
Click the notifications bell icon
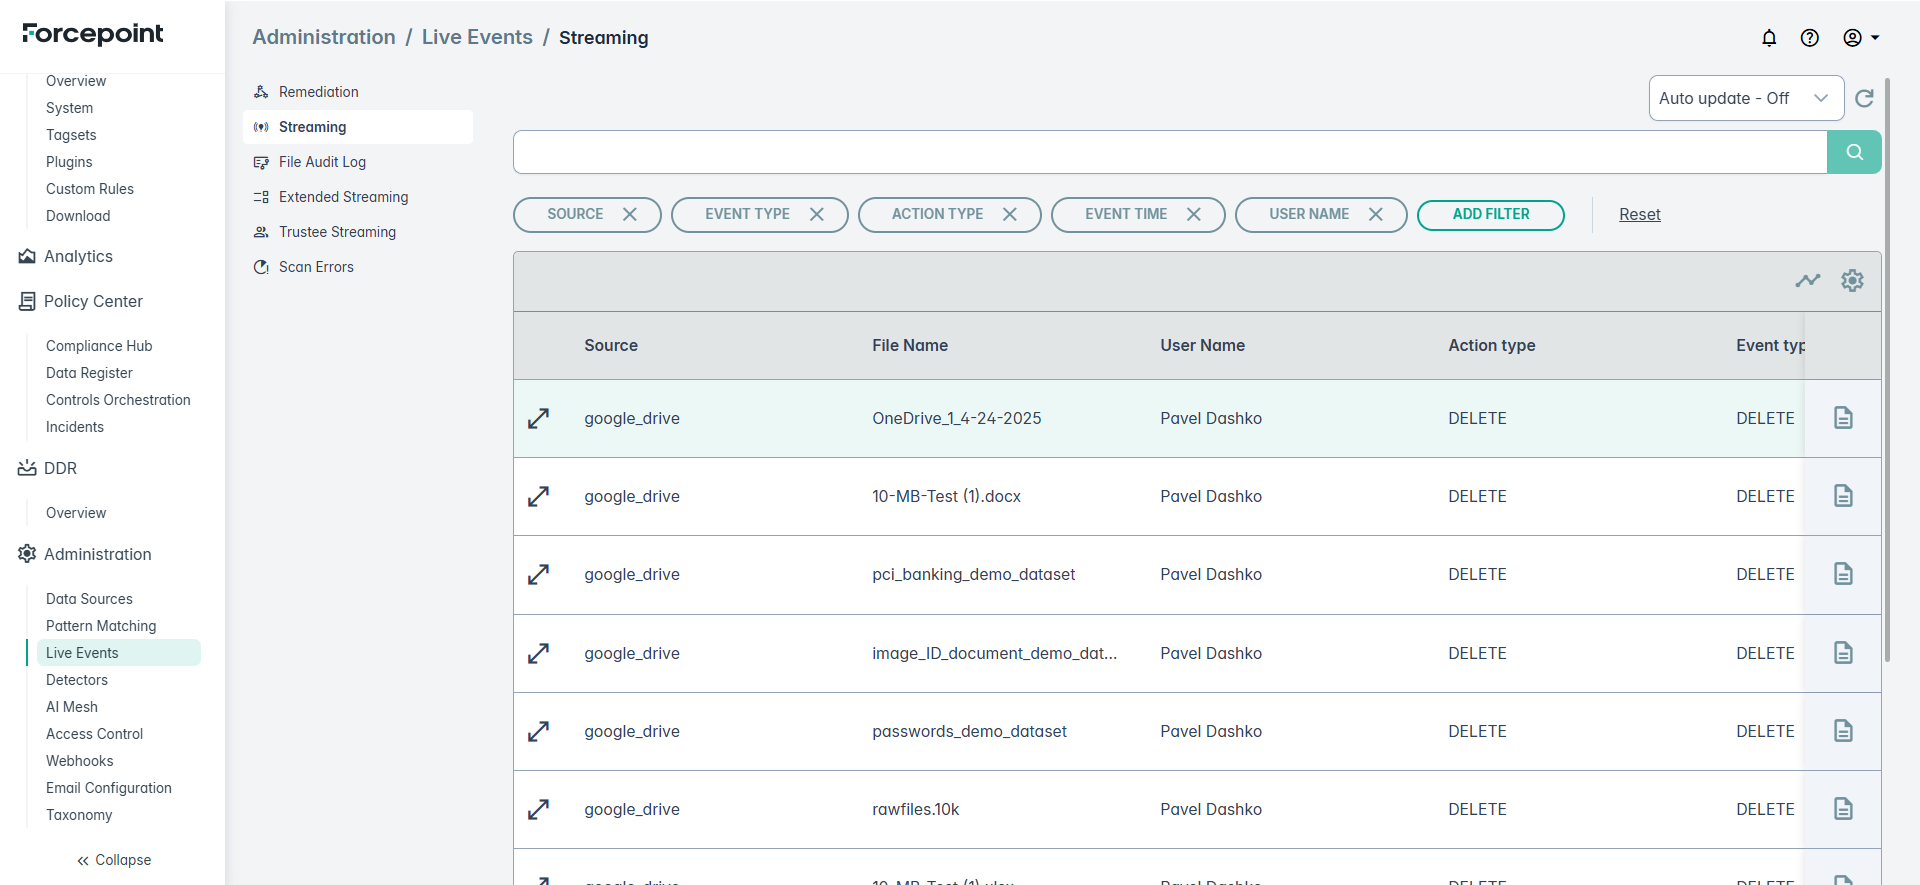point(1769,38)
